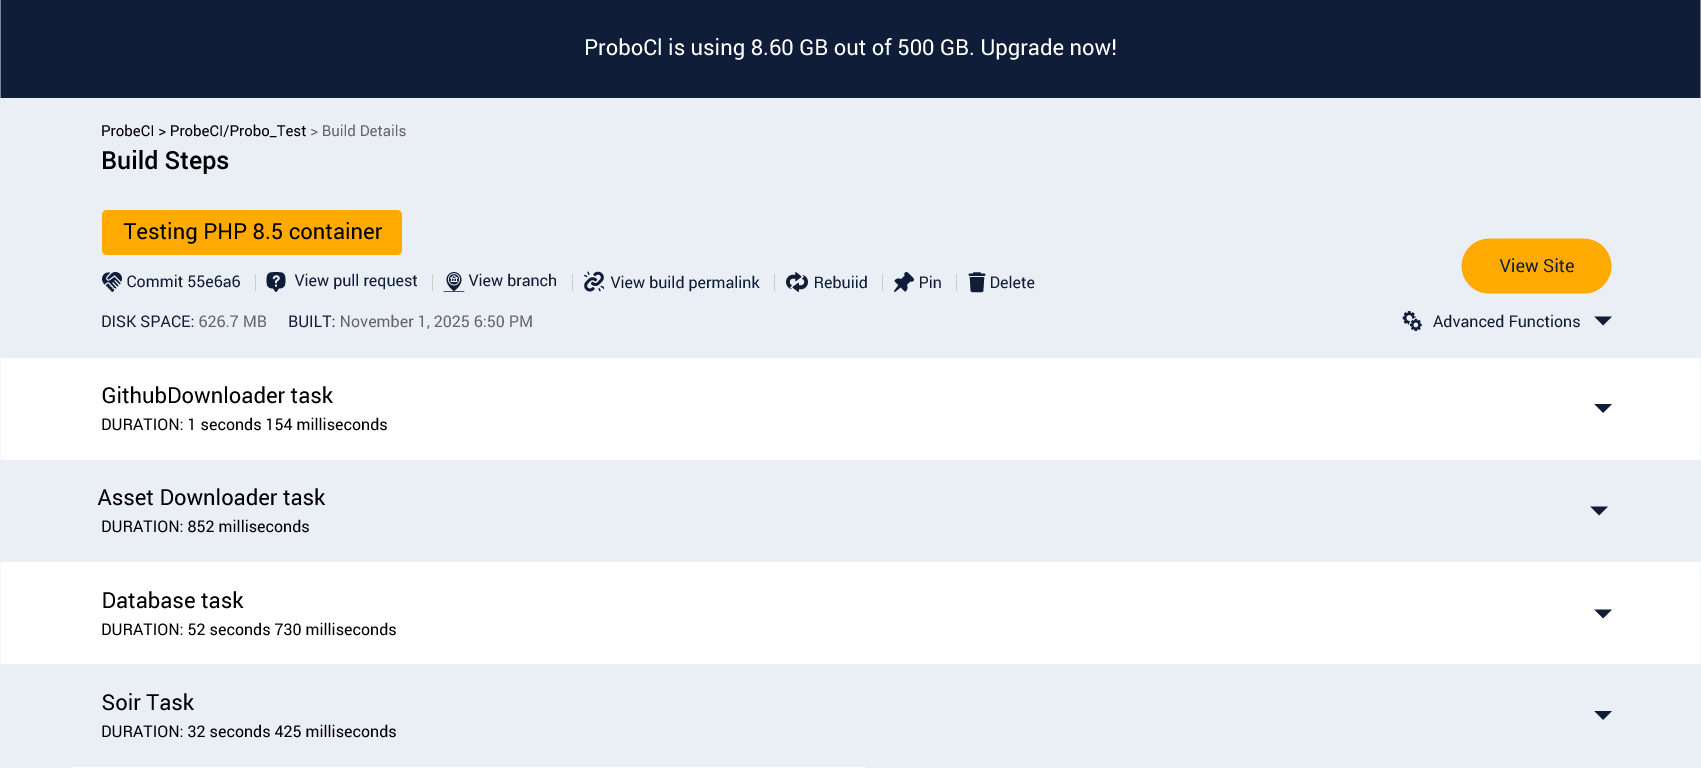Click the Database task title

pyautogui.click(x=173, y=600)
